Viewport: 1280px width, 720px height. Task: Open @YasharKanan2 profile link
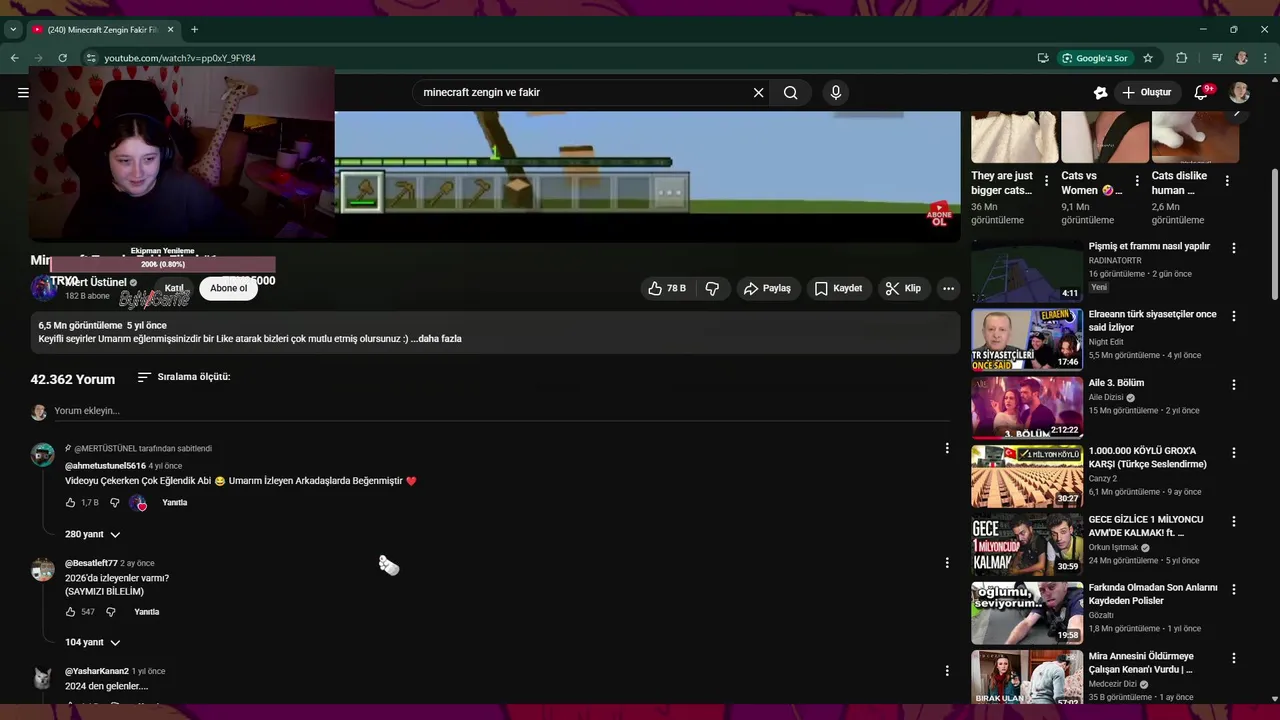coord(97,671)
